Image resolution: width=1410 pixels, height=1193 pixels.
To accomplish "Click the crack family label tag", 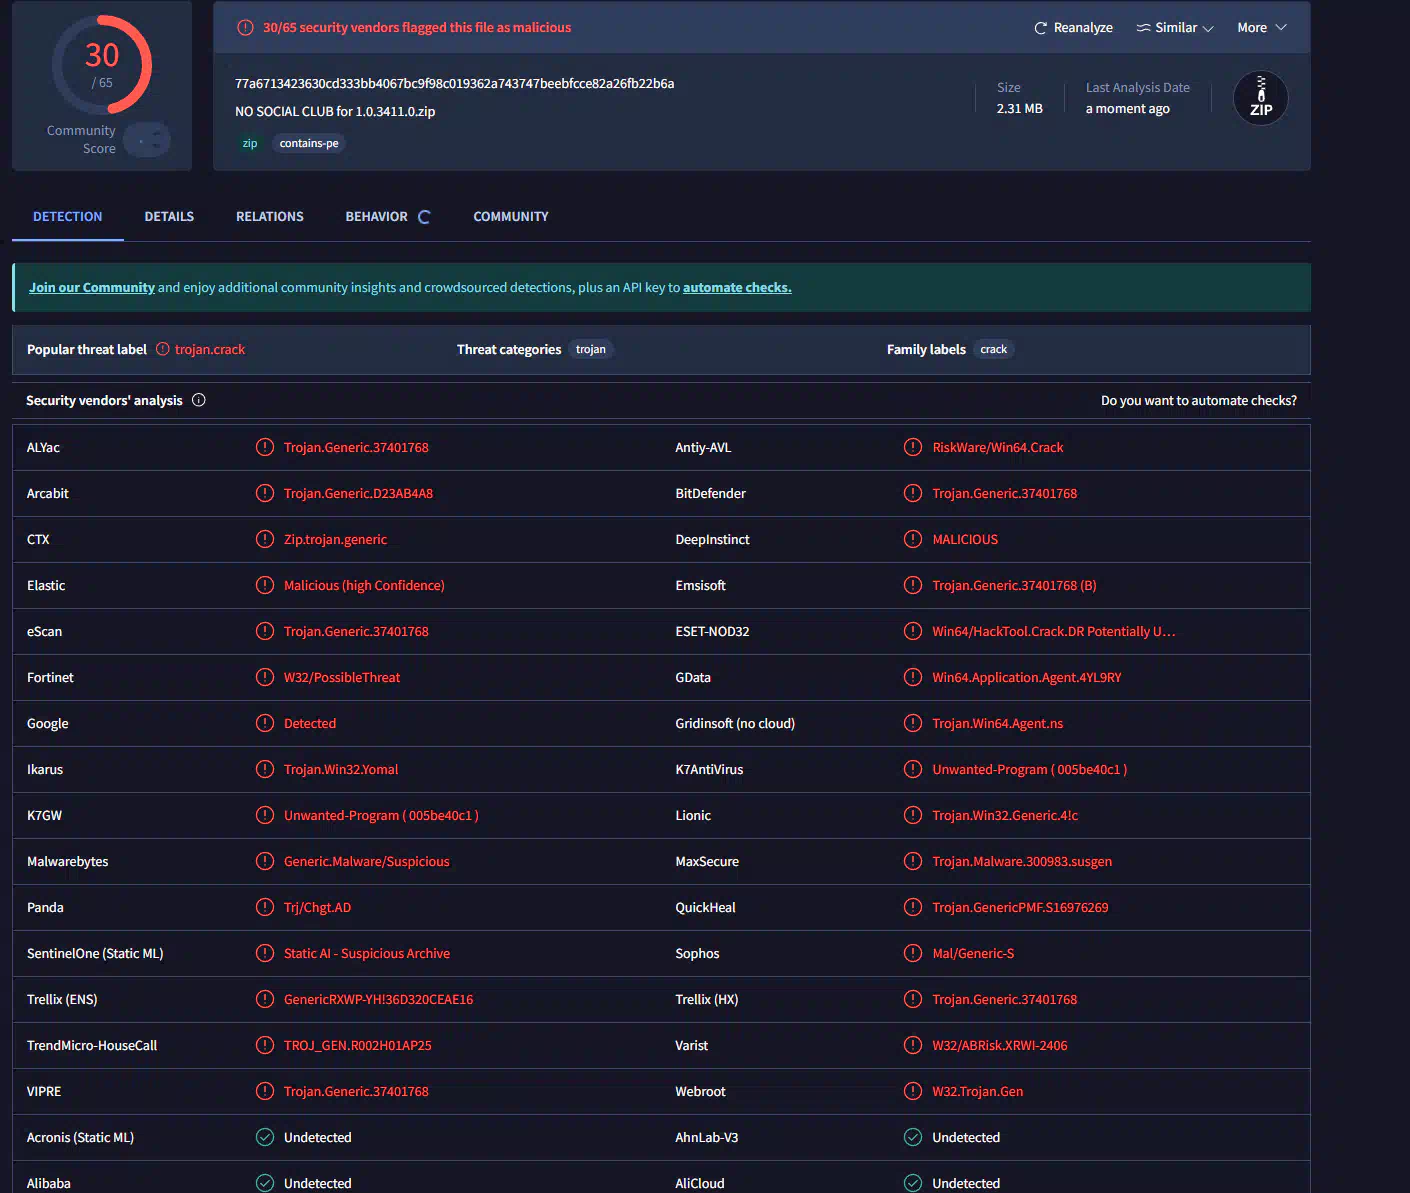I will click(x=994, y=350).
